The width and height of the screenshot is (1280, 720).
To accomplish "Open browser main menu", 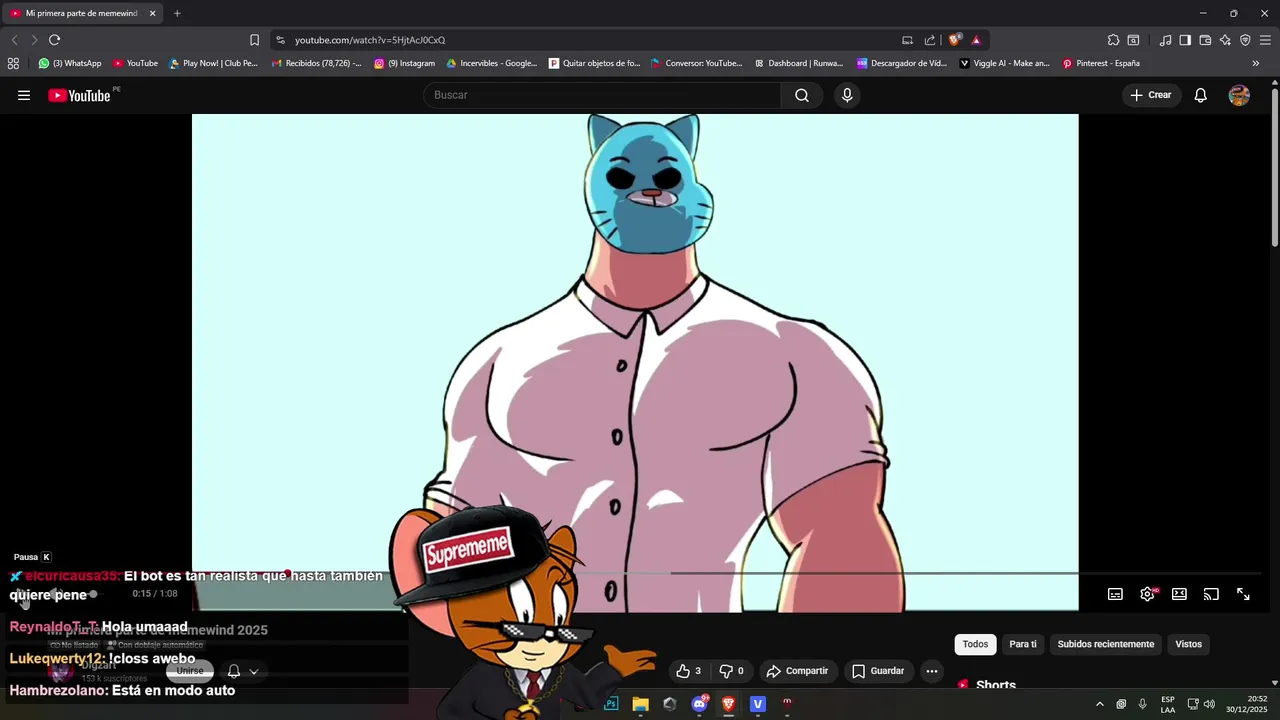I will (x=1265, y=40).
